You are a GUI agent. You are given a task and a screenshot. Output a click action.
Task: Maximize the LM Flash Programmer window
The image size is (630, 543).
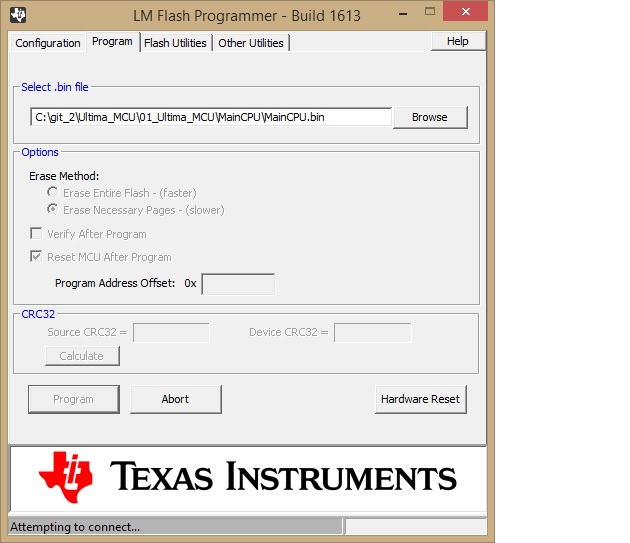[x=430, y=12]
